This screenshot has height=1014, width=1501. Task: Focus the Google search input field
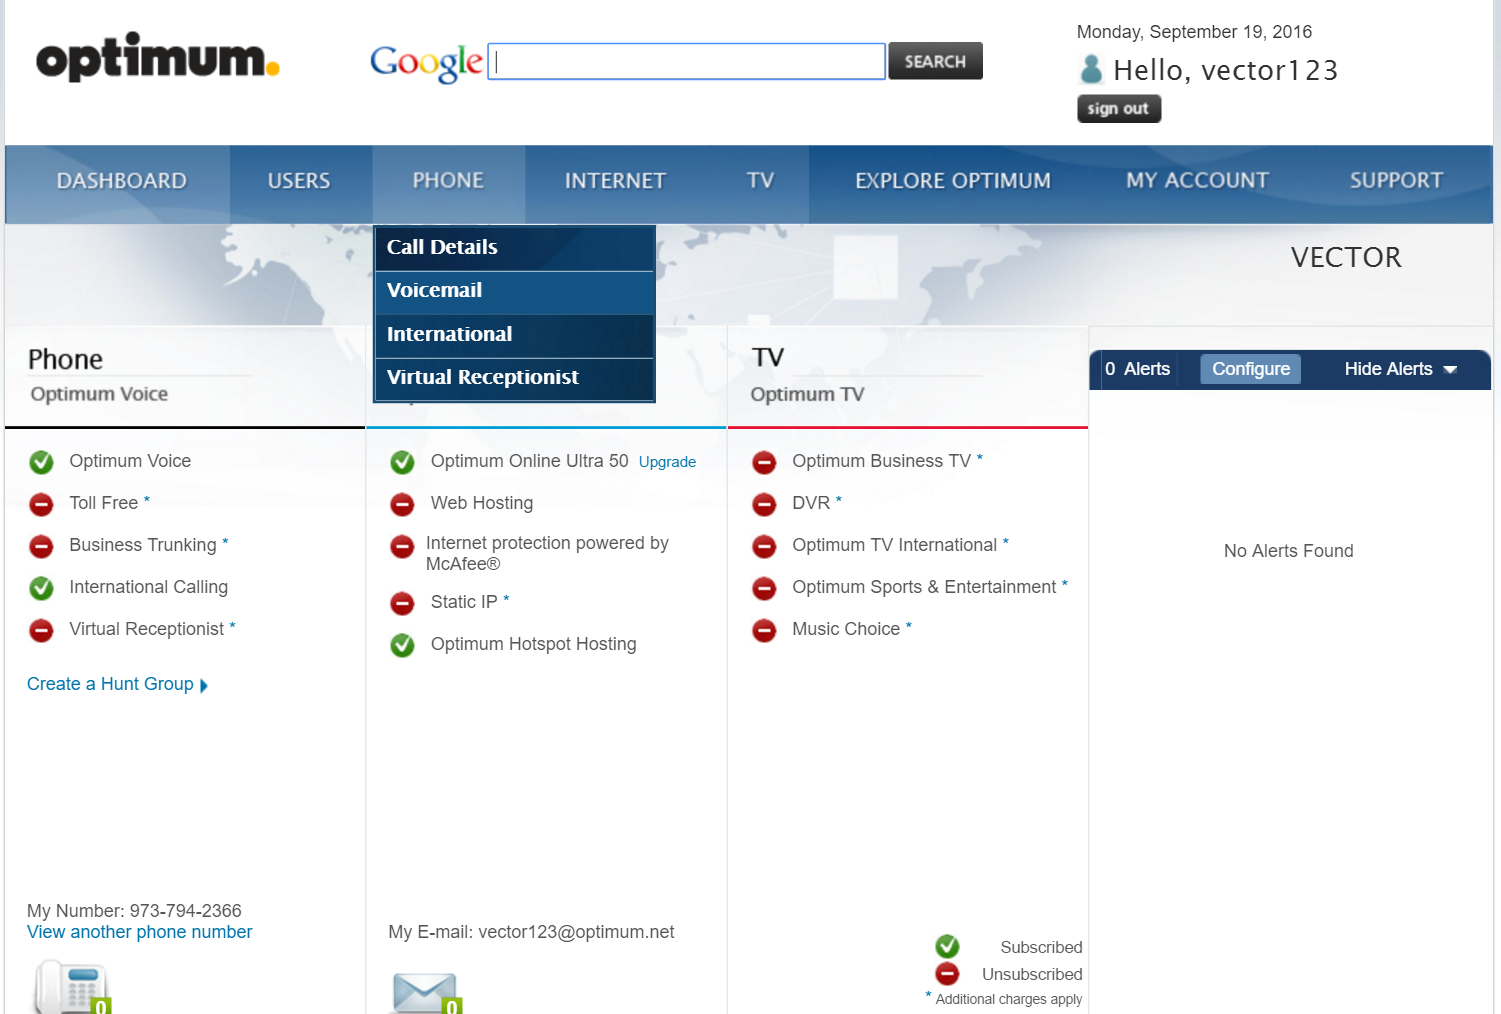point(686,61)
